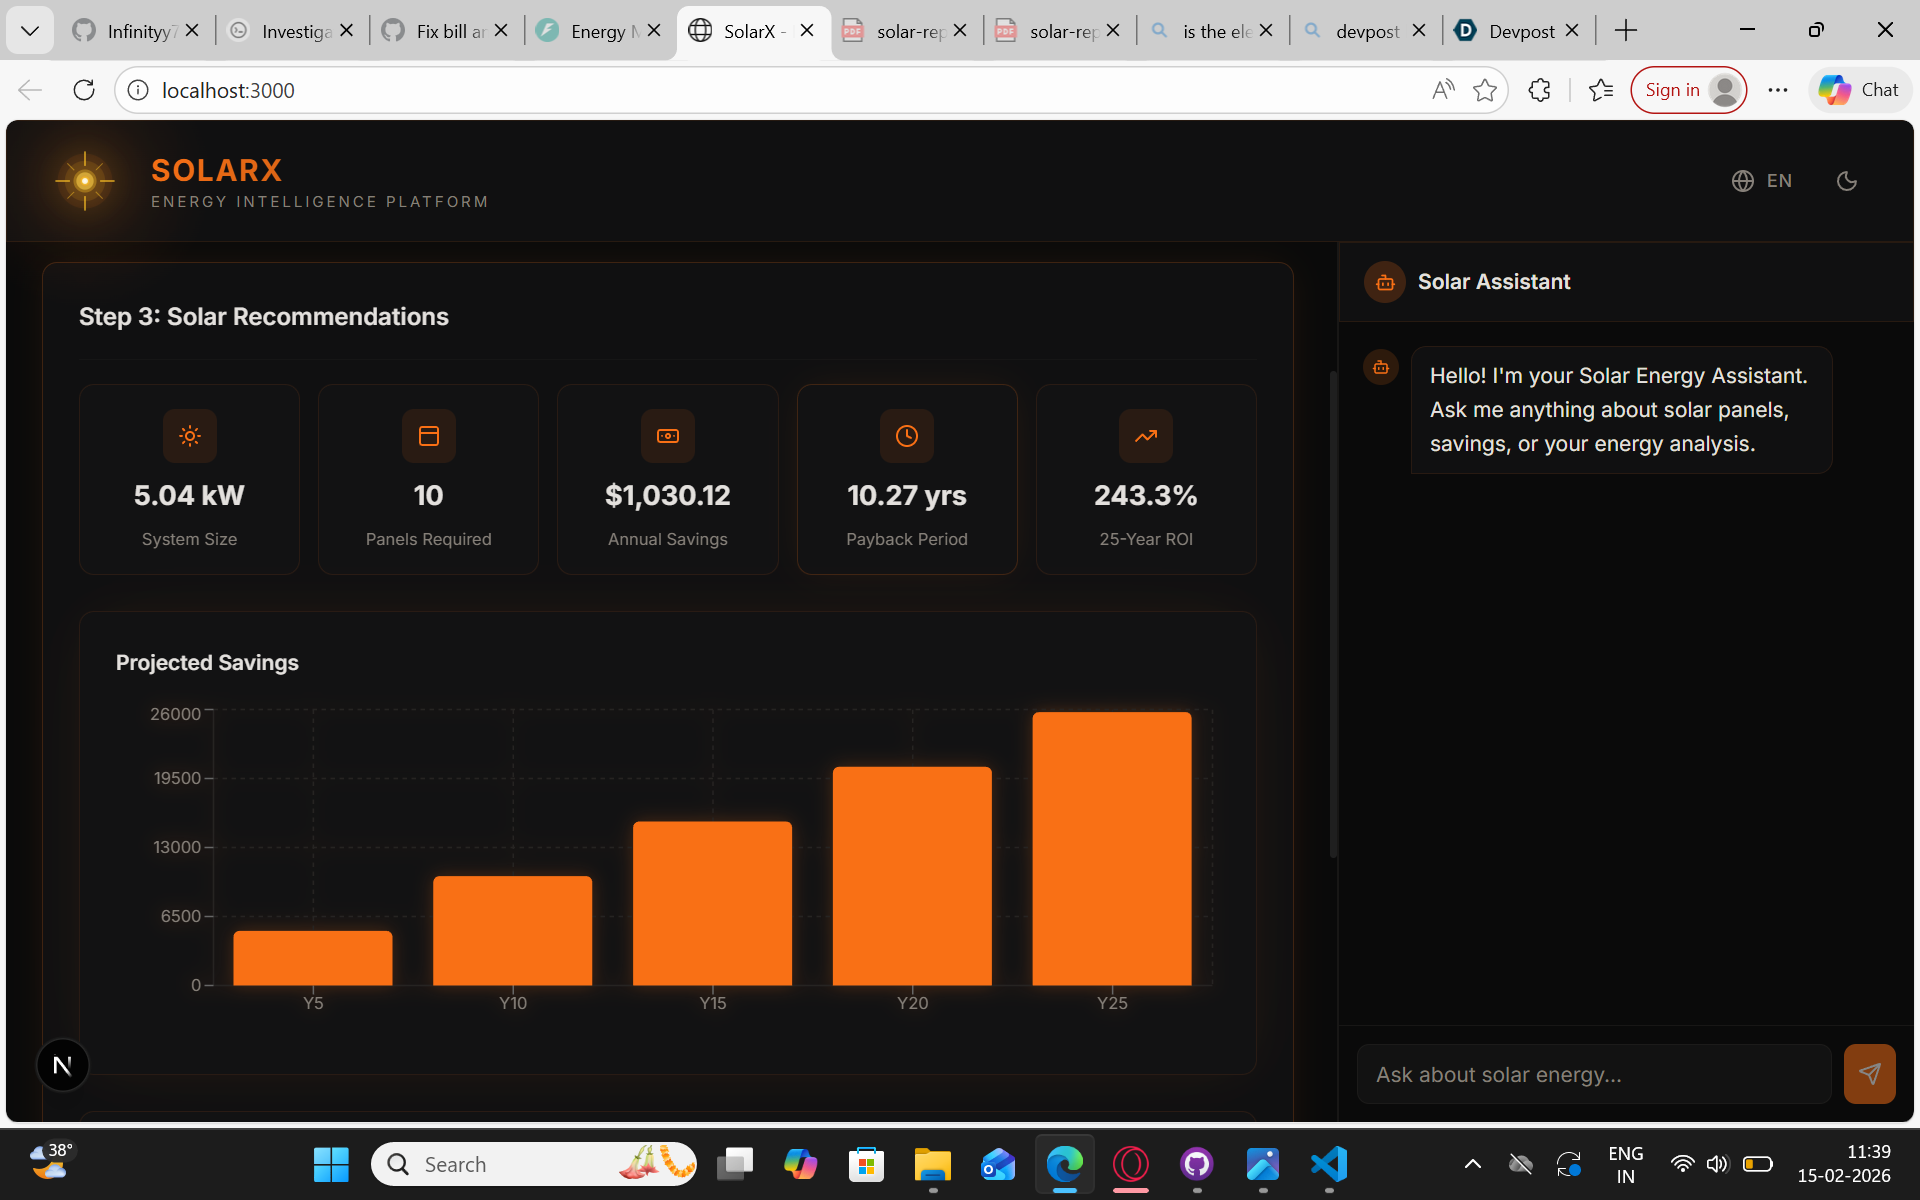Image resolution: width=1920 pixels, height=1200 pixels.
Task: Click the Ask about solar energy input
Action: point(1593,1074)
